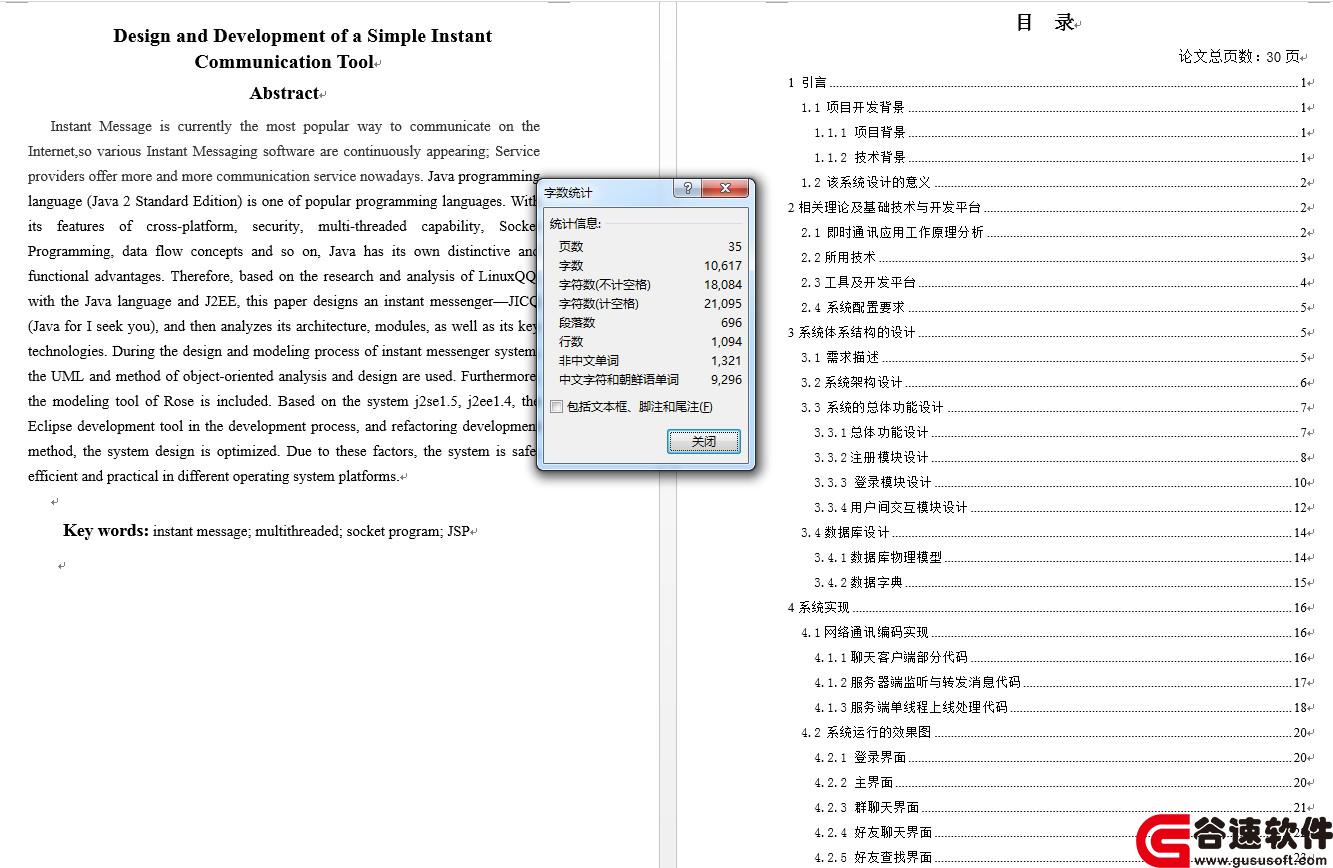Image resolution: width=1333 pixels, height=868 pixels.
Task: Enable 包括文本框、脚注和尾注 checkbox
Action: pos(557,407)
